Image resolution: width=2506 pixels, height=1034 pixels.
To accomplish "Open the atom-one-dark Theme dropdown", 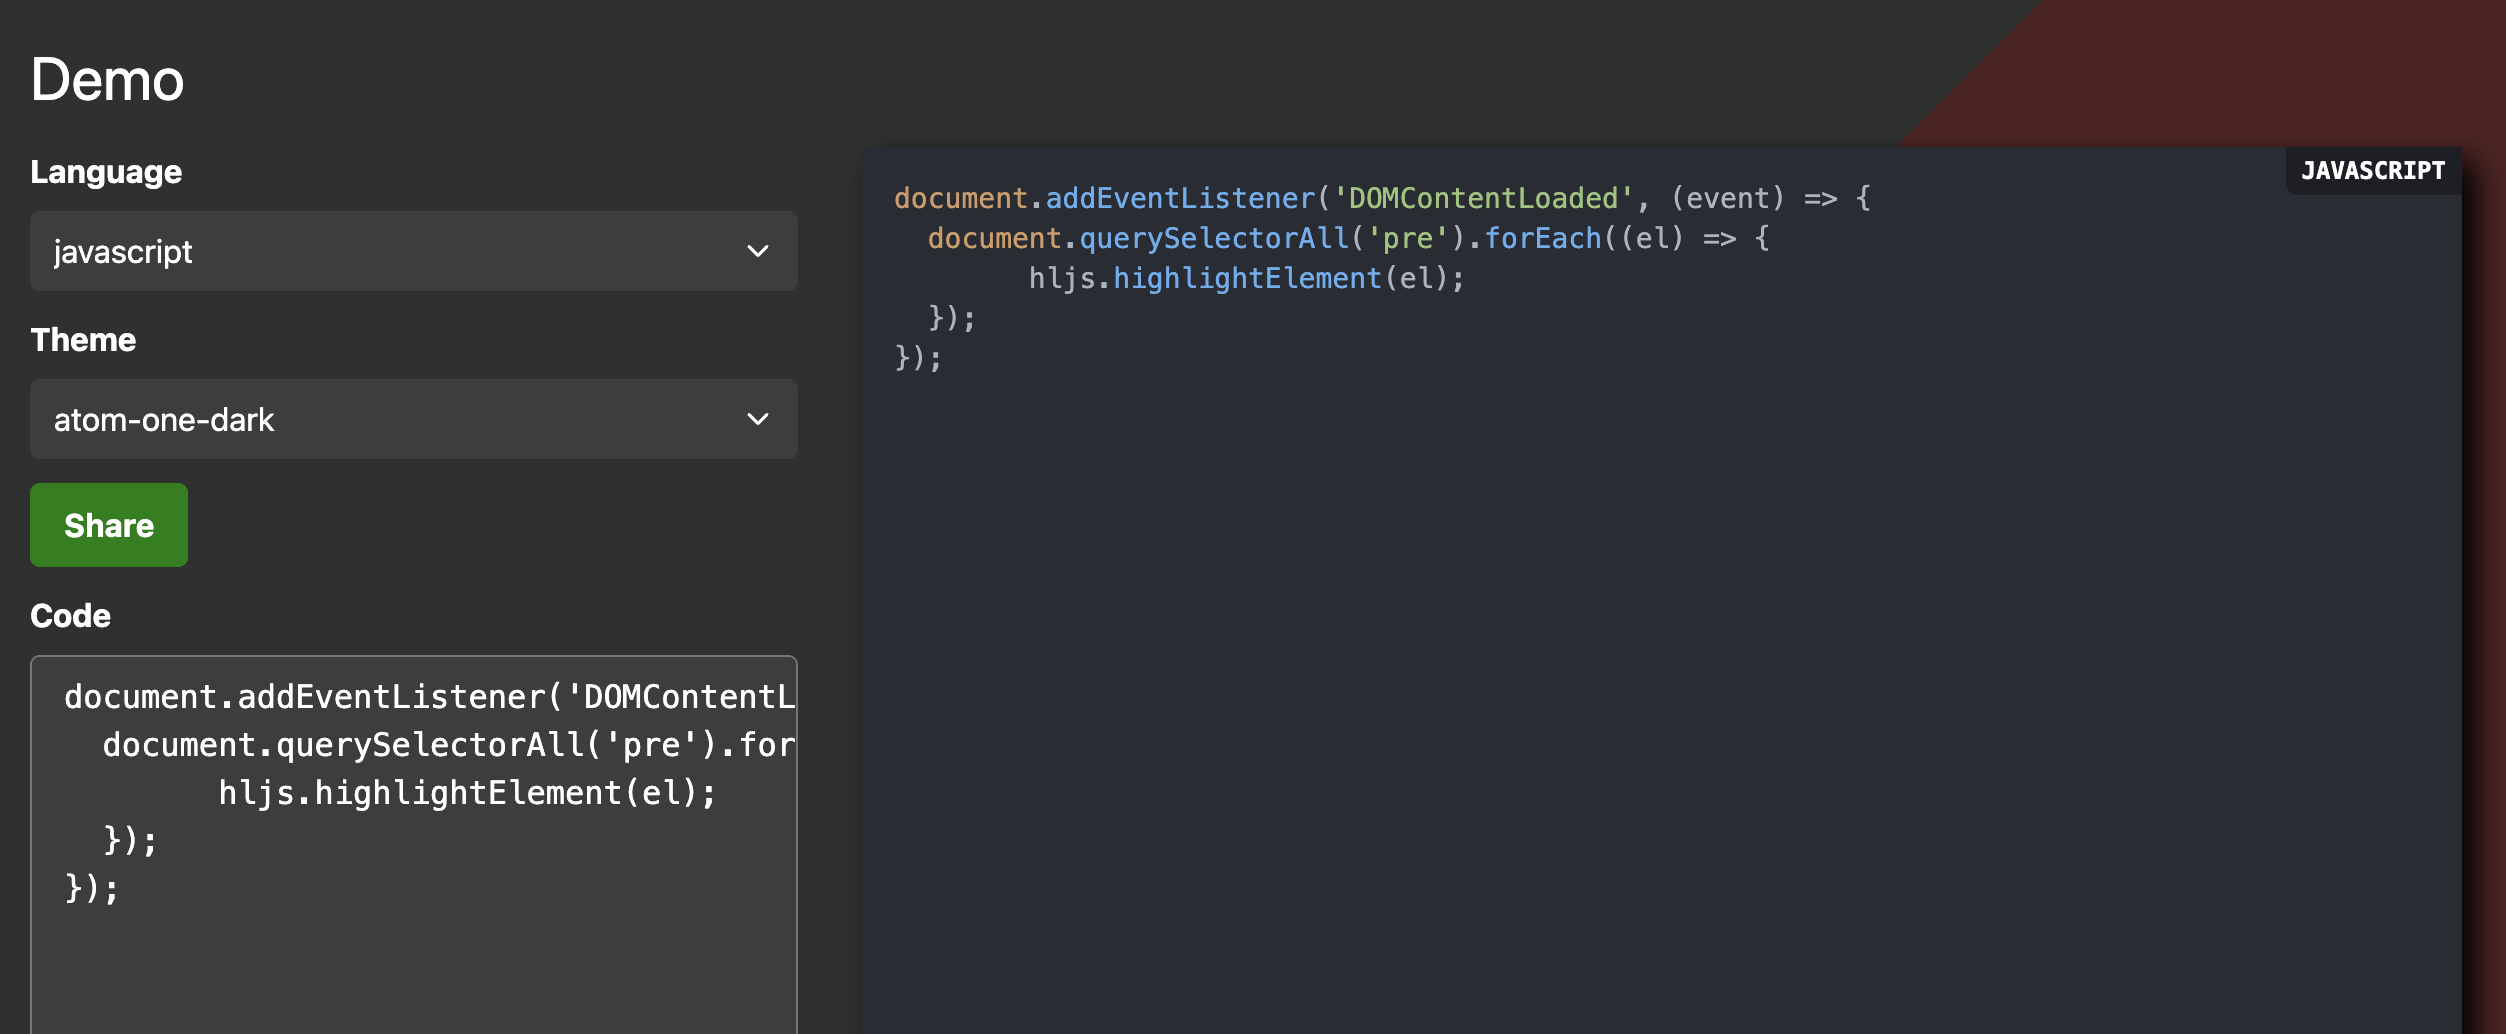I will pyautogui.click(x=400, y=419).
